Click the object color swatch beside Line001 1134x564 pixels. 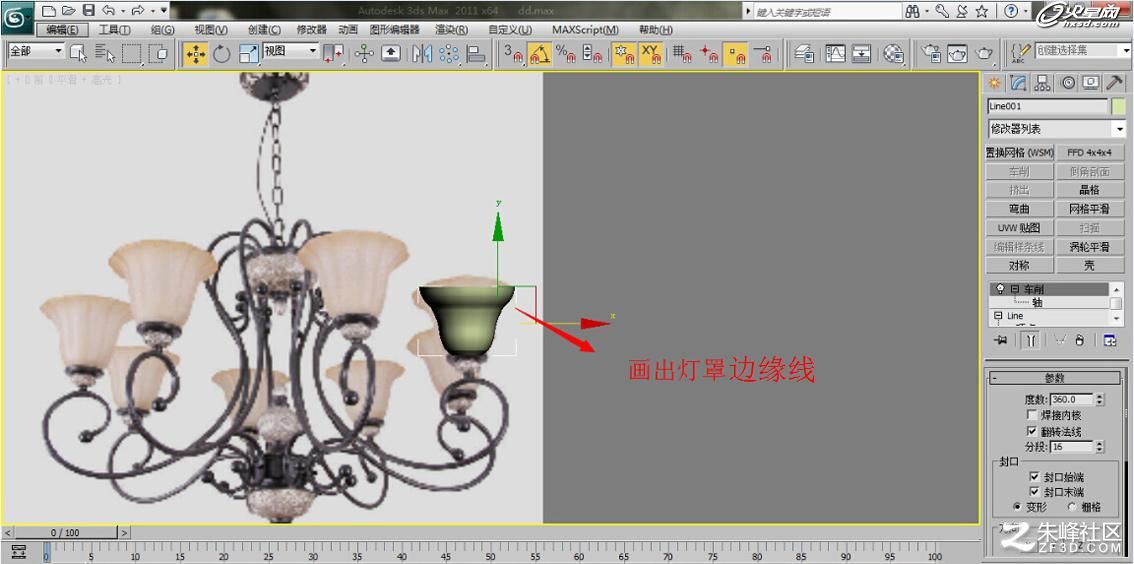pos(1119,107)
